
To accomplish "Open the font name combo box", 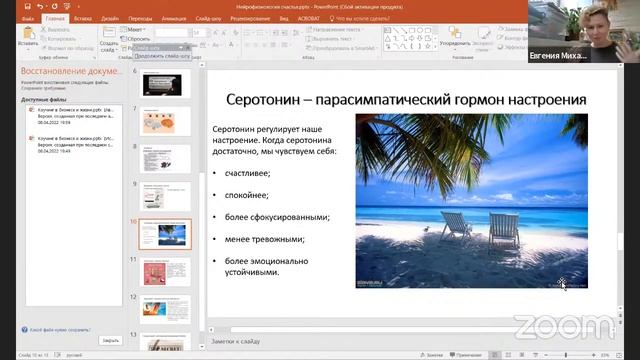I will click(172, 32).
